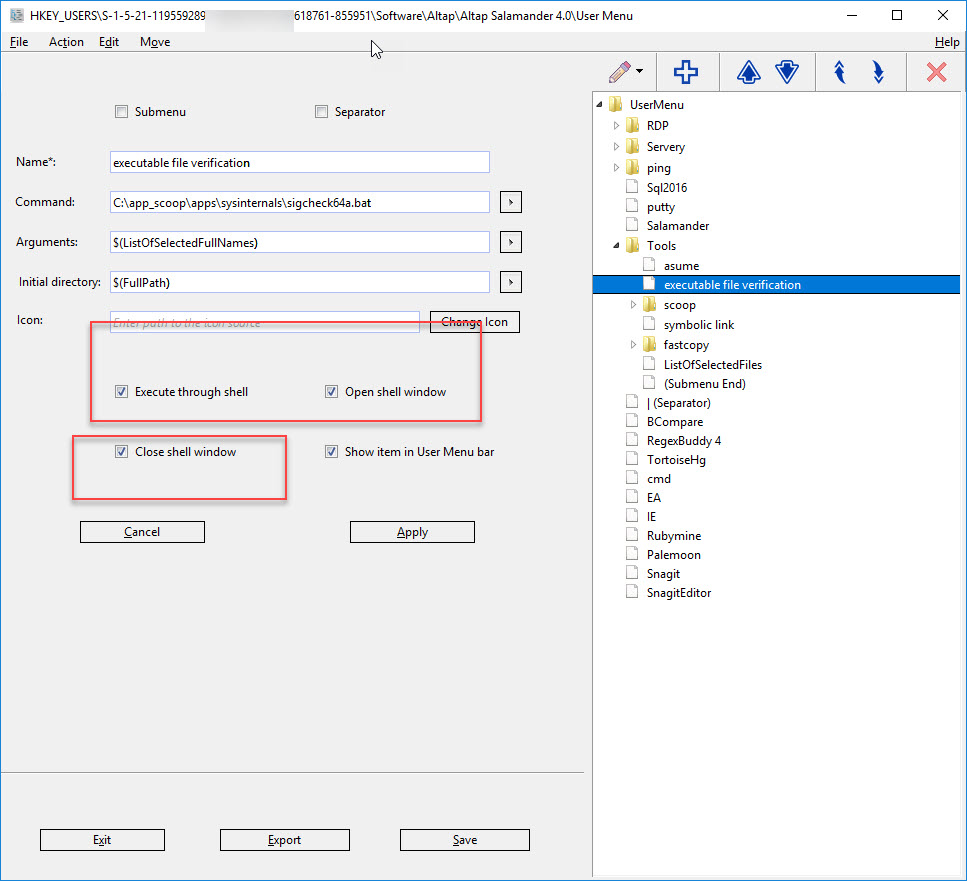Viewport: 967px width, 881px height.
Task: Click the Exit button
Action: tap(102, 840)
